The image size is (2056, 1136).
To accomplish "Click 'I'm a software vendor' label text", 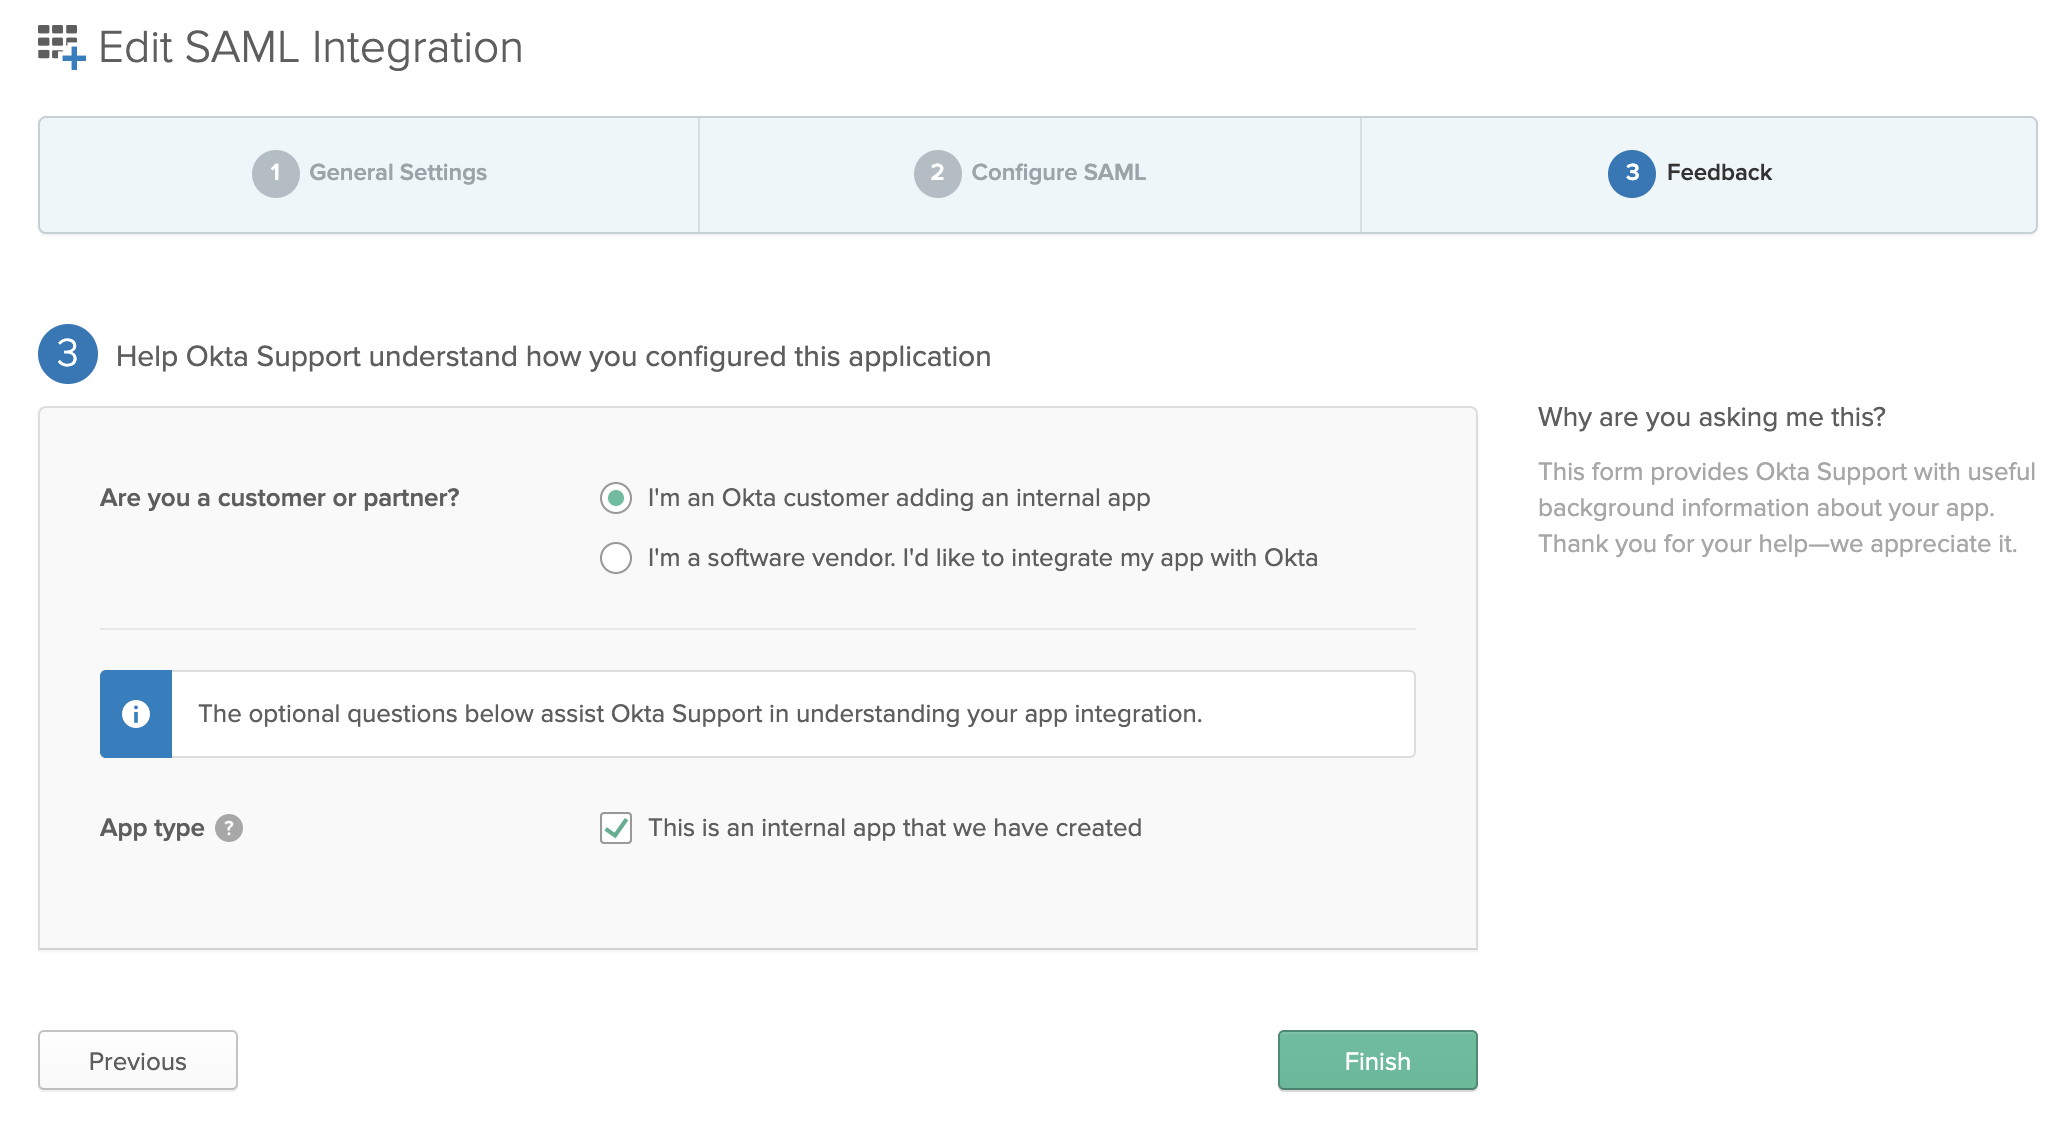I will [983, 558].
